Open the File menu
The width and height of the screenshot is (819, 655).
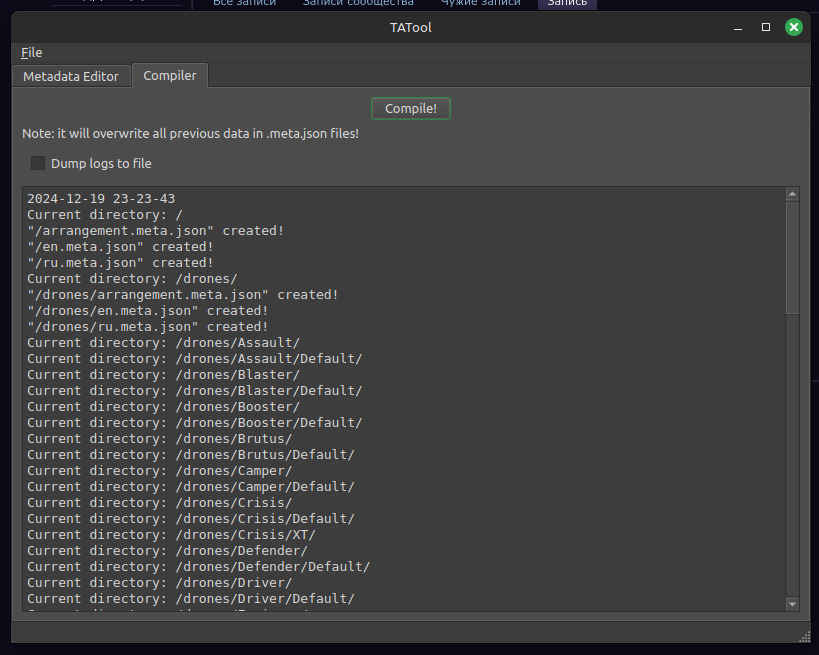click(31, 52)
